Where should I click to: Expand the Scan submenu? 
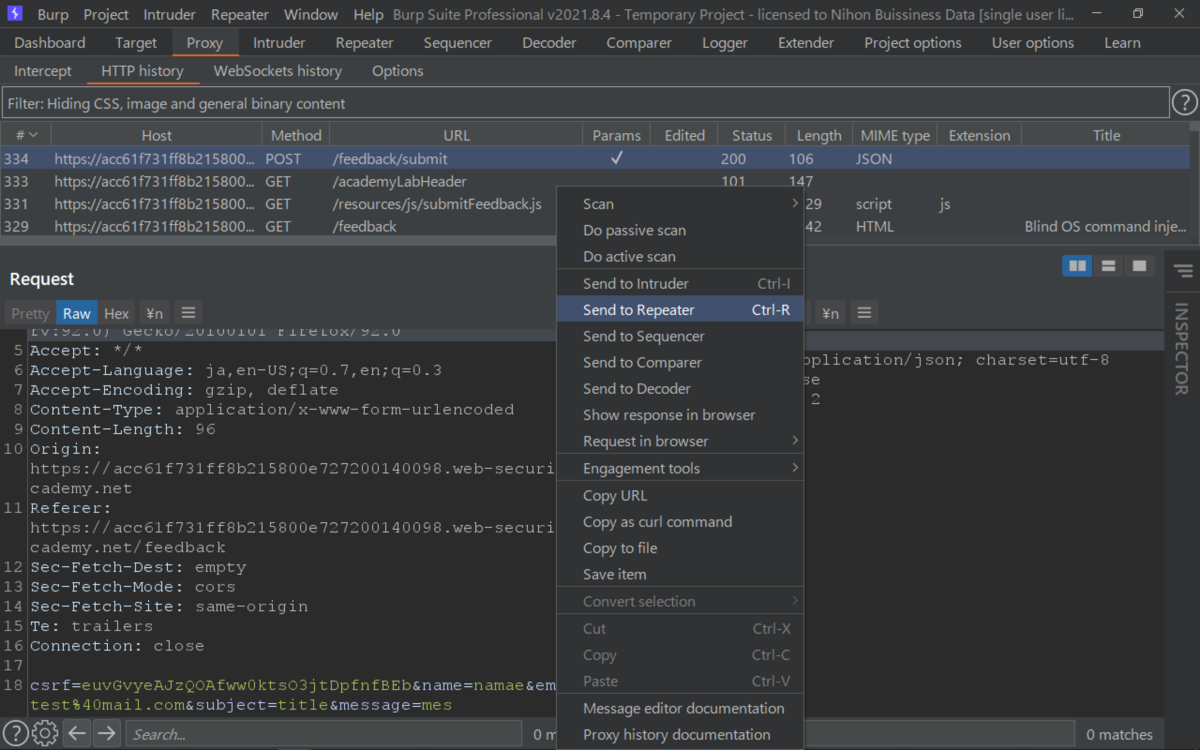pos(680,204)
